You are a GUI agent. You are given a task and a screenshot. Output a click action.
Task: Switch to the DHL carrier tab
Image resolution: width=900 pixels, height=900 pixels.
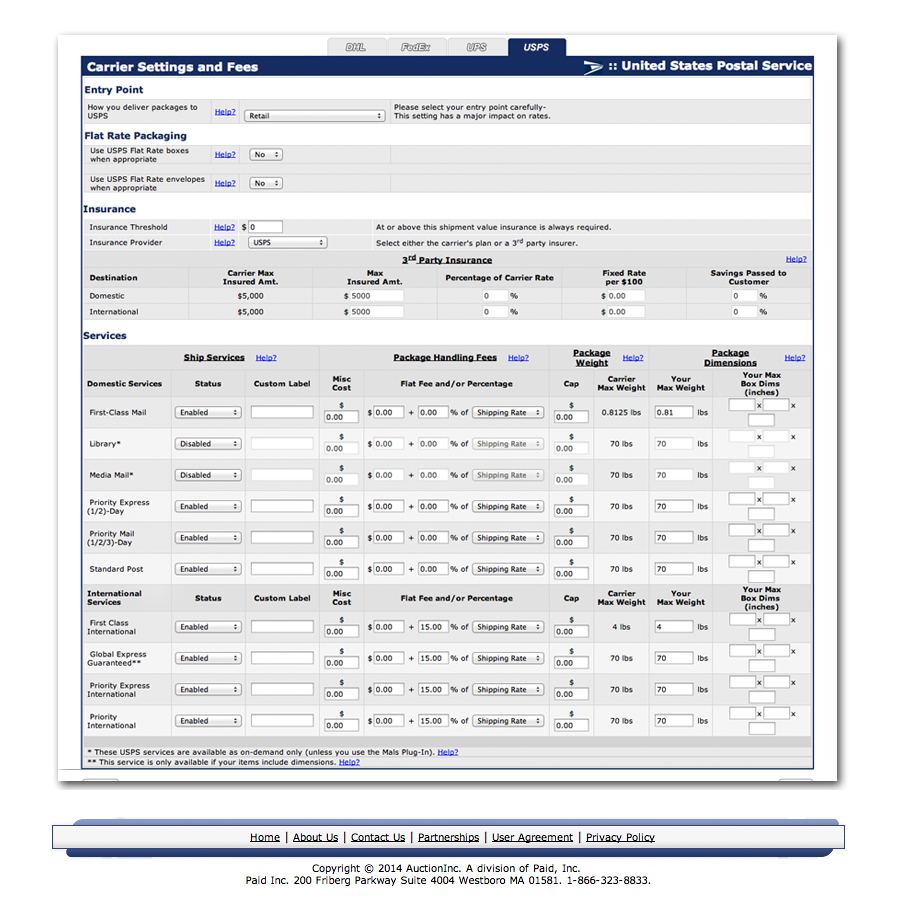point(356,47)
